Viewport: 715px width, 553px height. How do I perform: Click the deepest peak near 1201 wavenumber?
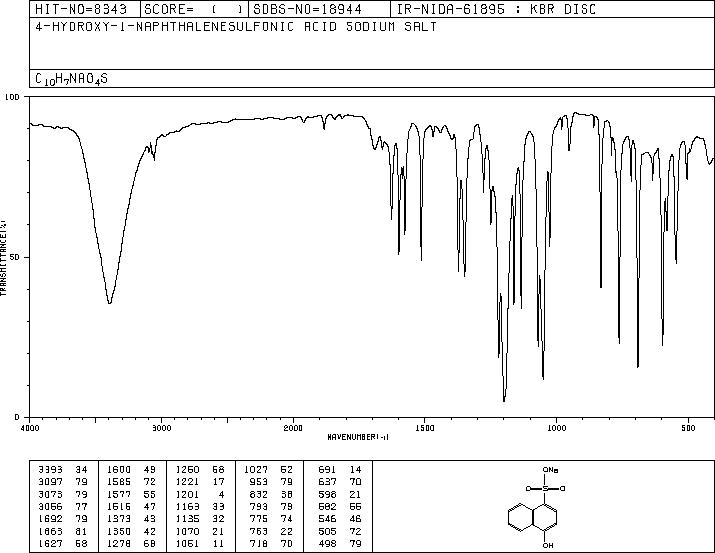tap(504, 401)
